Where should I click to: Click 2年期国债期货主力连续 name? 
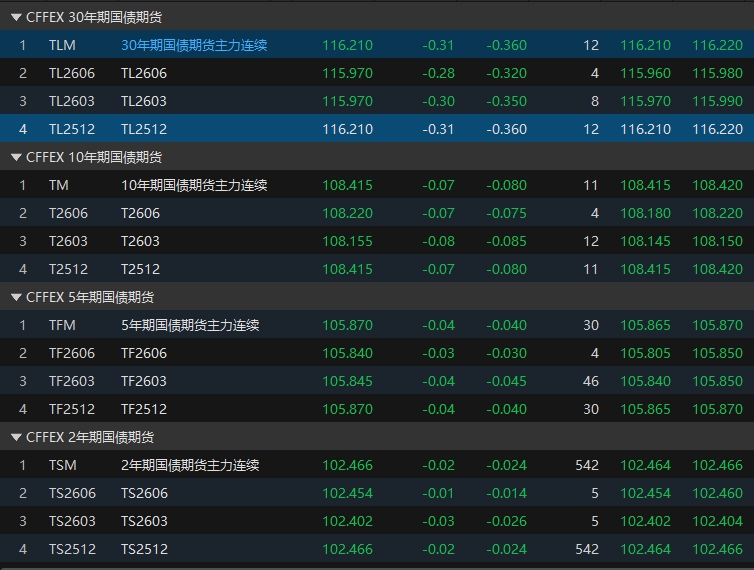tap(190, 465)
